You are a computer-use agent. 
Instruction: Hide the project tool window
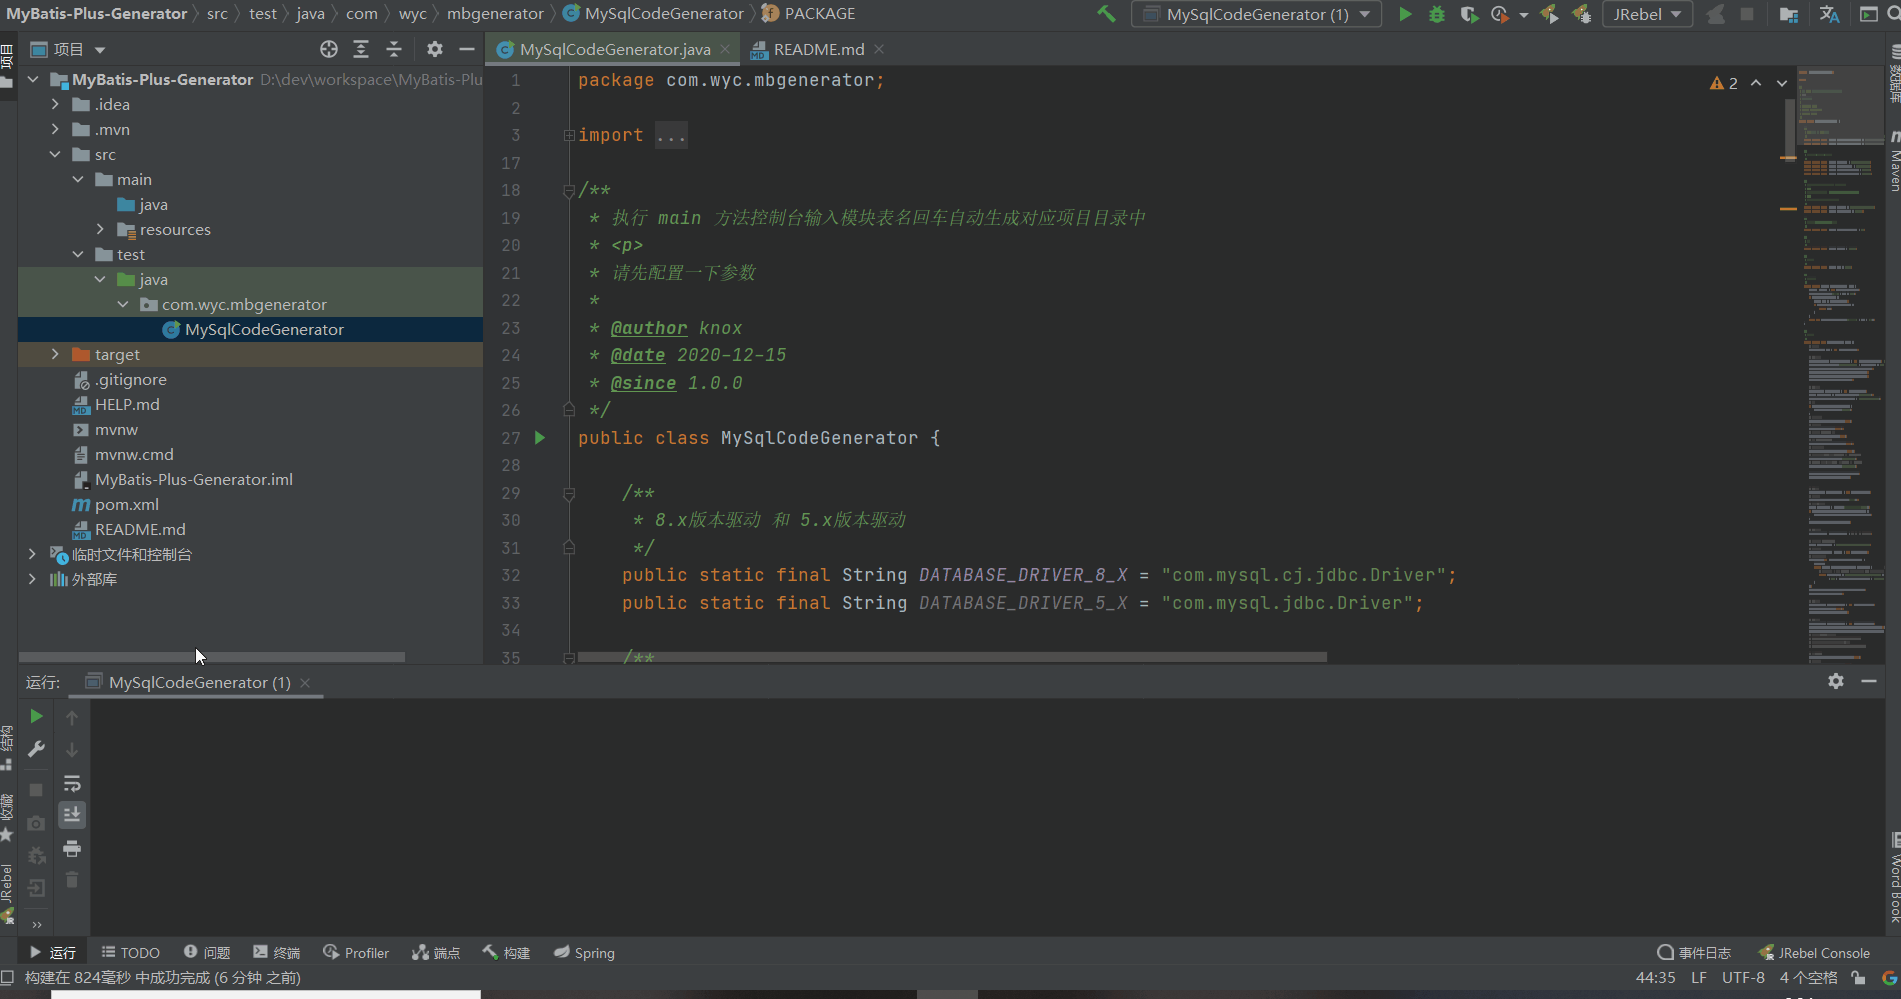[x=466, y=49]
